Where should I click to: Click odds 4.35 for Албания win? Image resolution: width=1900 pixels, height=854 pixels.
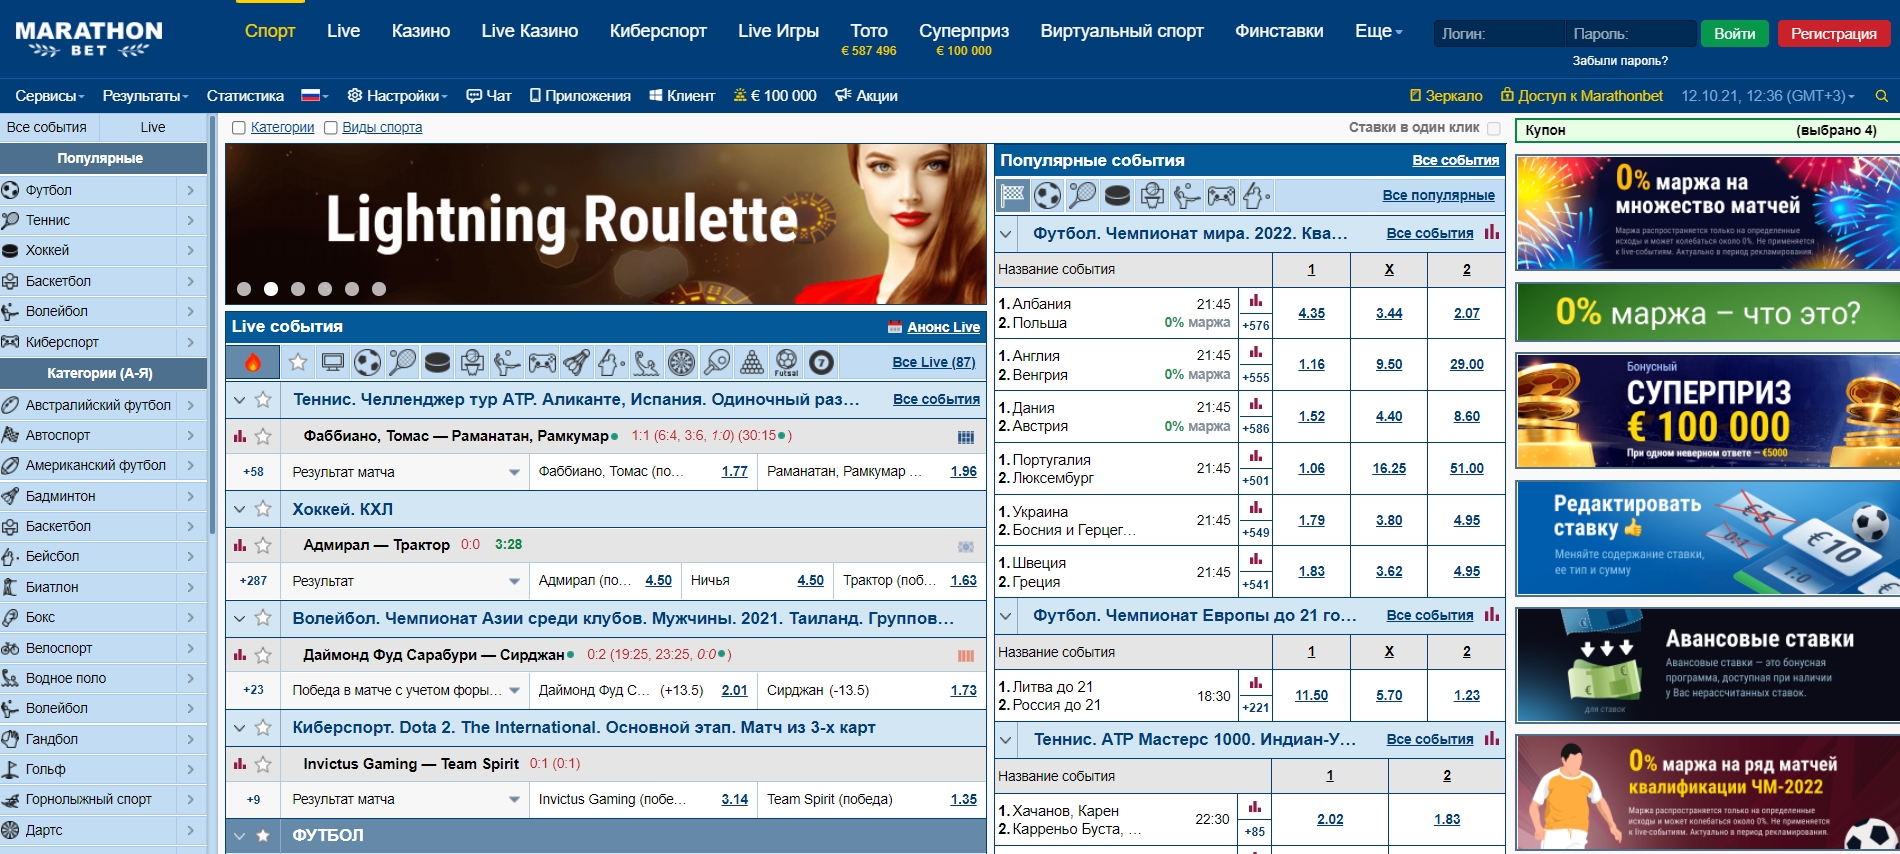(x=1311, y=313)
